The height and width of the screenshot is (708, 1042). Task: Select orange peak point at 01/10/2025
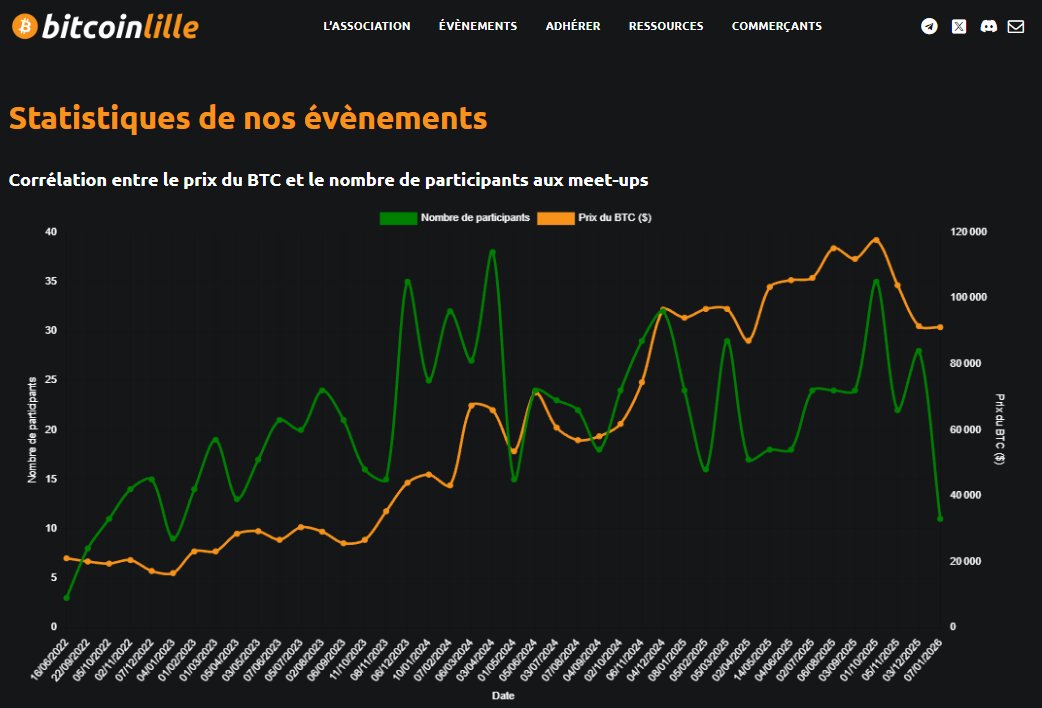(876, 240)
